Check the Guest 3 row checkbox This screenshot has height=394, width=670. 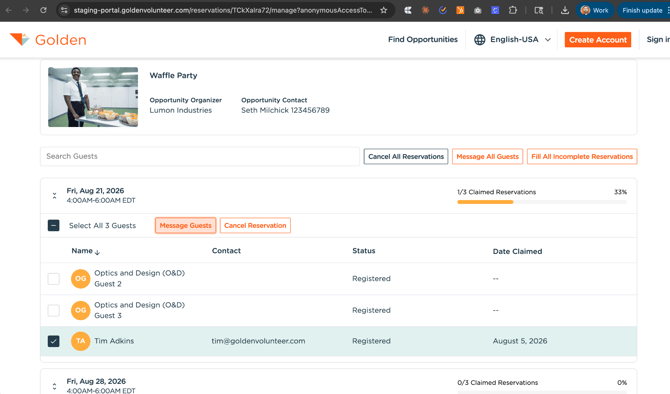[53, 310]
